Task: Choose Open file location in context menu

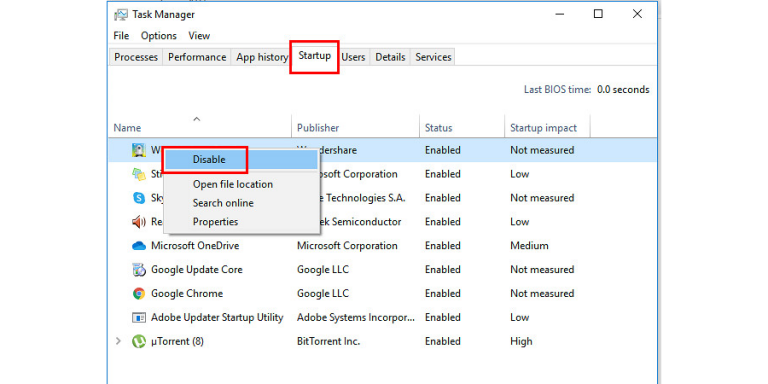Action: pyautogui.click(x=233, y=185)
